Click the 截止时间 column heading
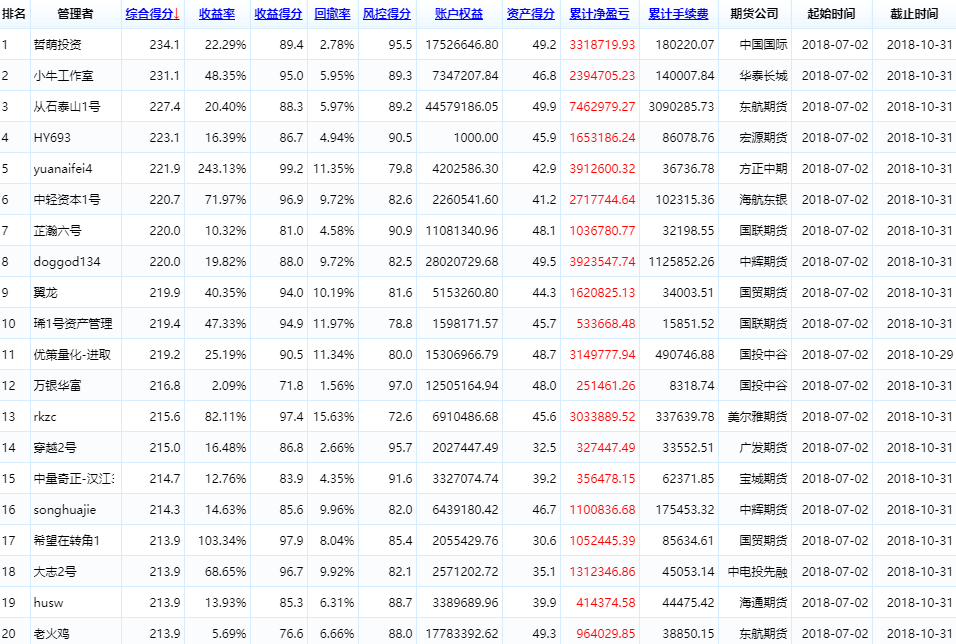This screenshot has height=644, width=956. coord(915,14)
